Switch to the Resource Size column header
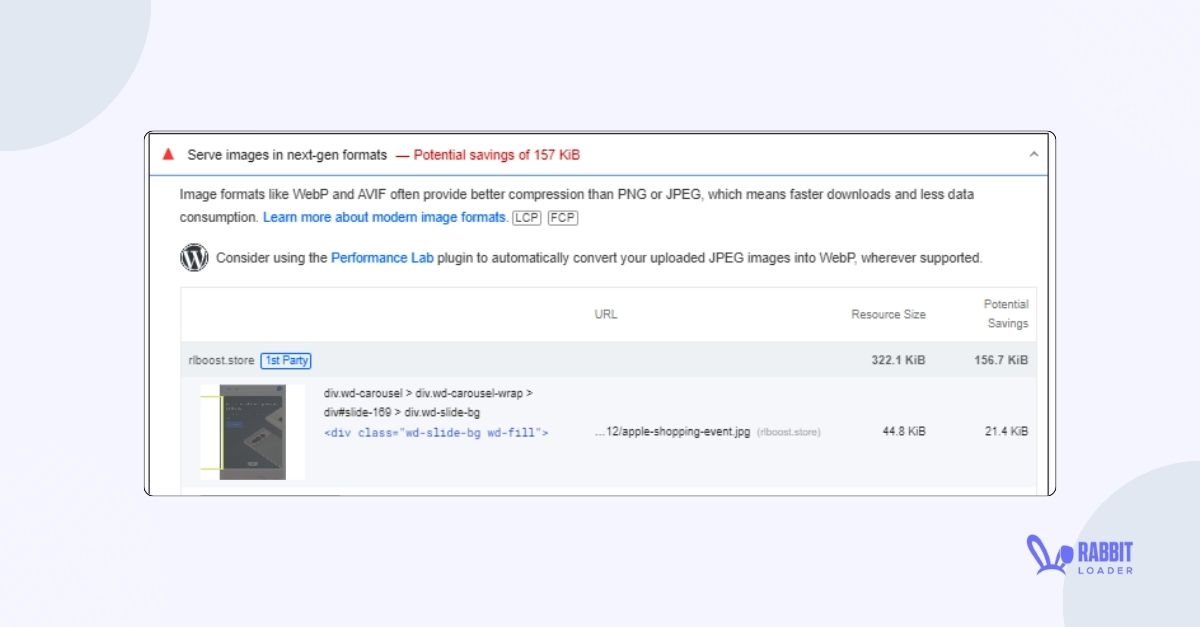 (888, 314)
